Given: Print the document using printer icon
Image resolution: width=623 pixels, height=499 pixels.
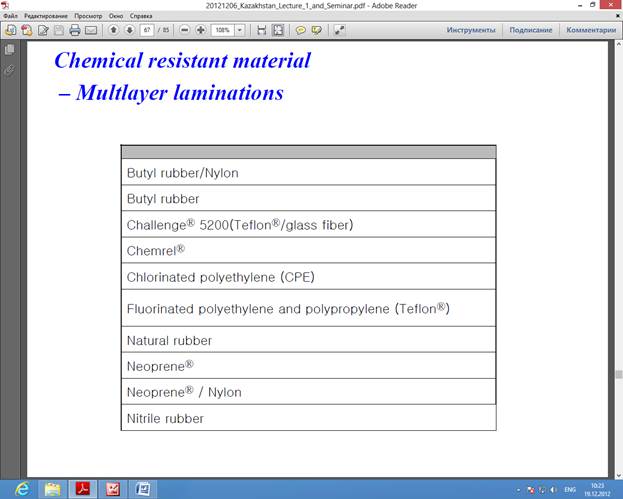Looking at the screenshot, I should pyautogui.click(x=75, y=30).
